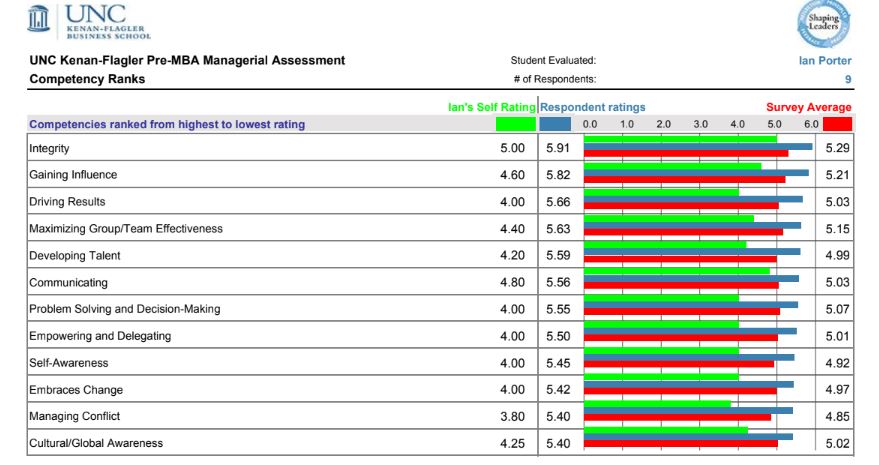This screenshot has width=879, height=465.
Task: Click the 'Survey Average' column label
Action: point(808,107)
